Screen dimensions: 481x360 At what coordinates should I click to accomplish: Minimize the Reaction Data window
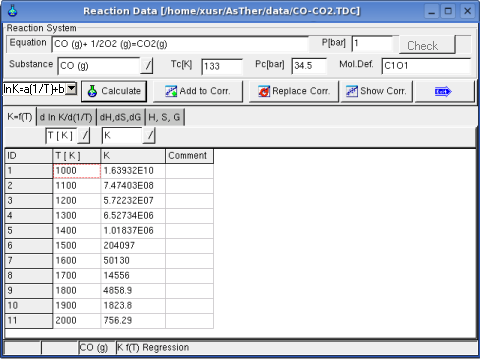point(432,11)
